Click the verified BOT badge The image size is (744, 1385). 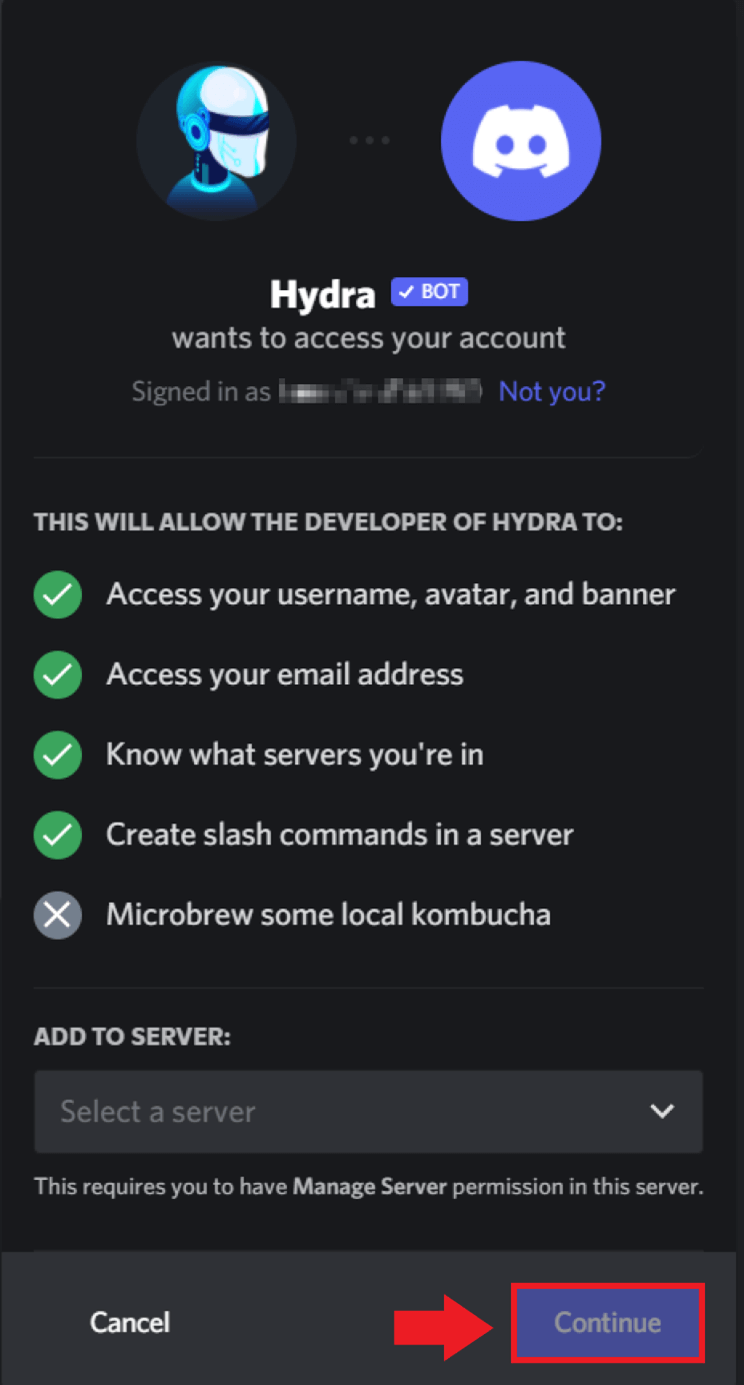[x=429, y=292]
